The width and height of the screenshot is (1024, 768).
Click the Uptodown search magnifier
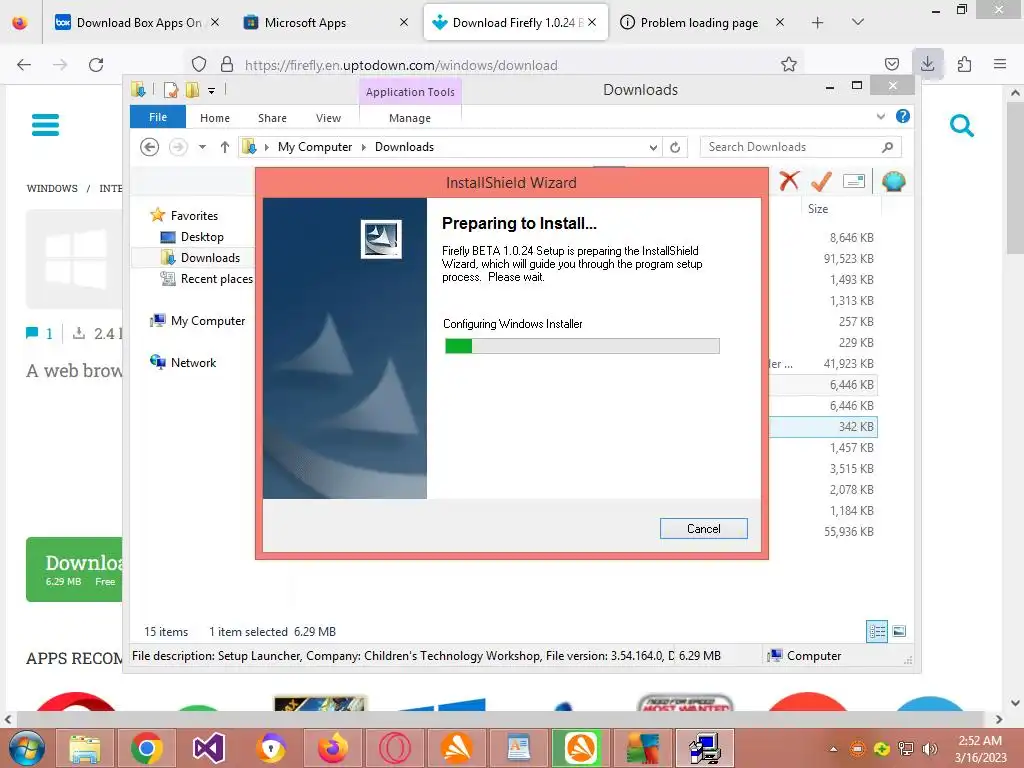tap(961, 125)
